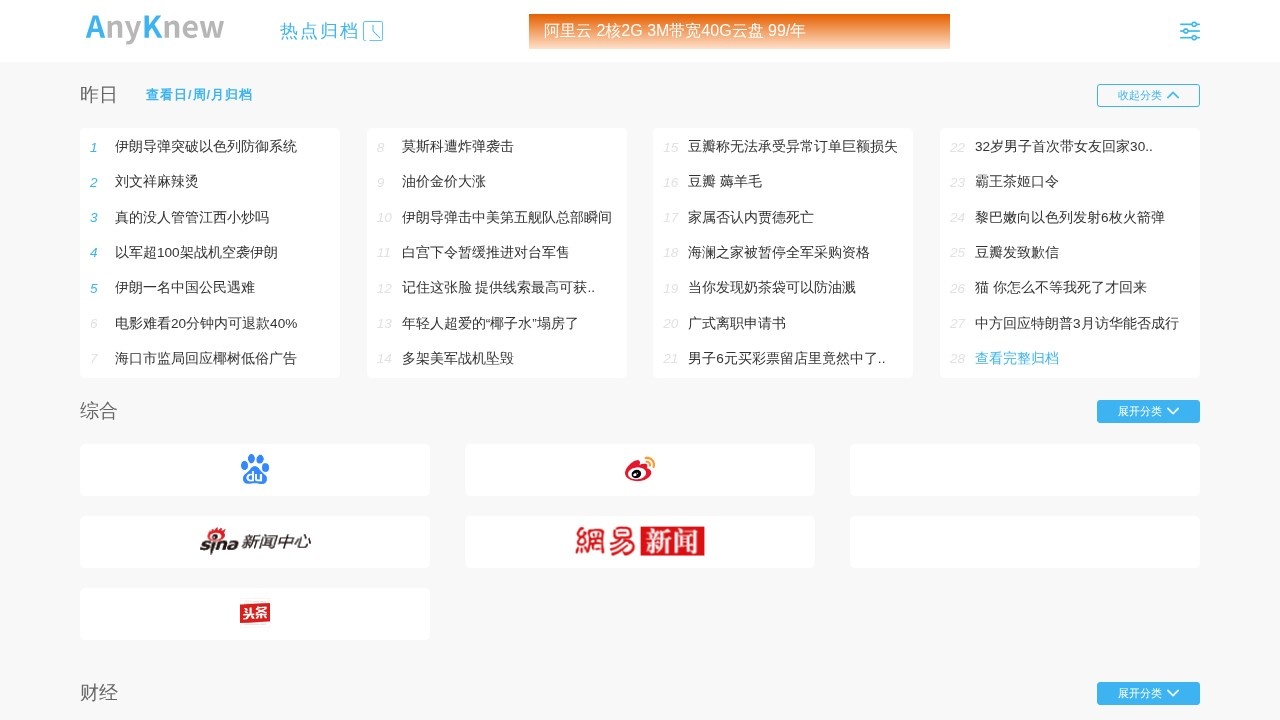Open the Sina news center tile

click(255, 541)
